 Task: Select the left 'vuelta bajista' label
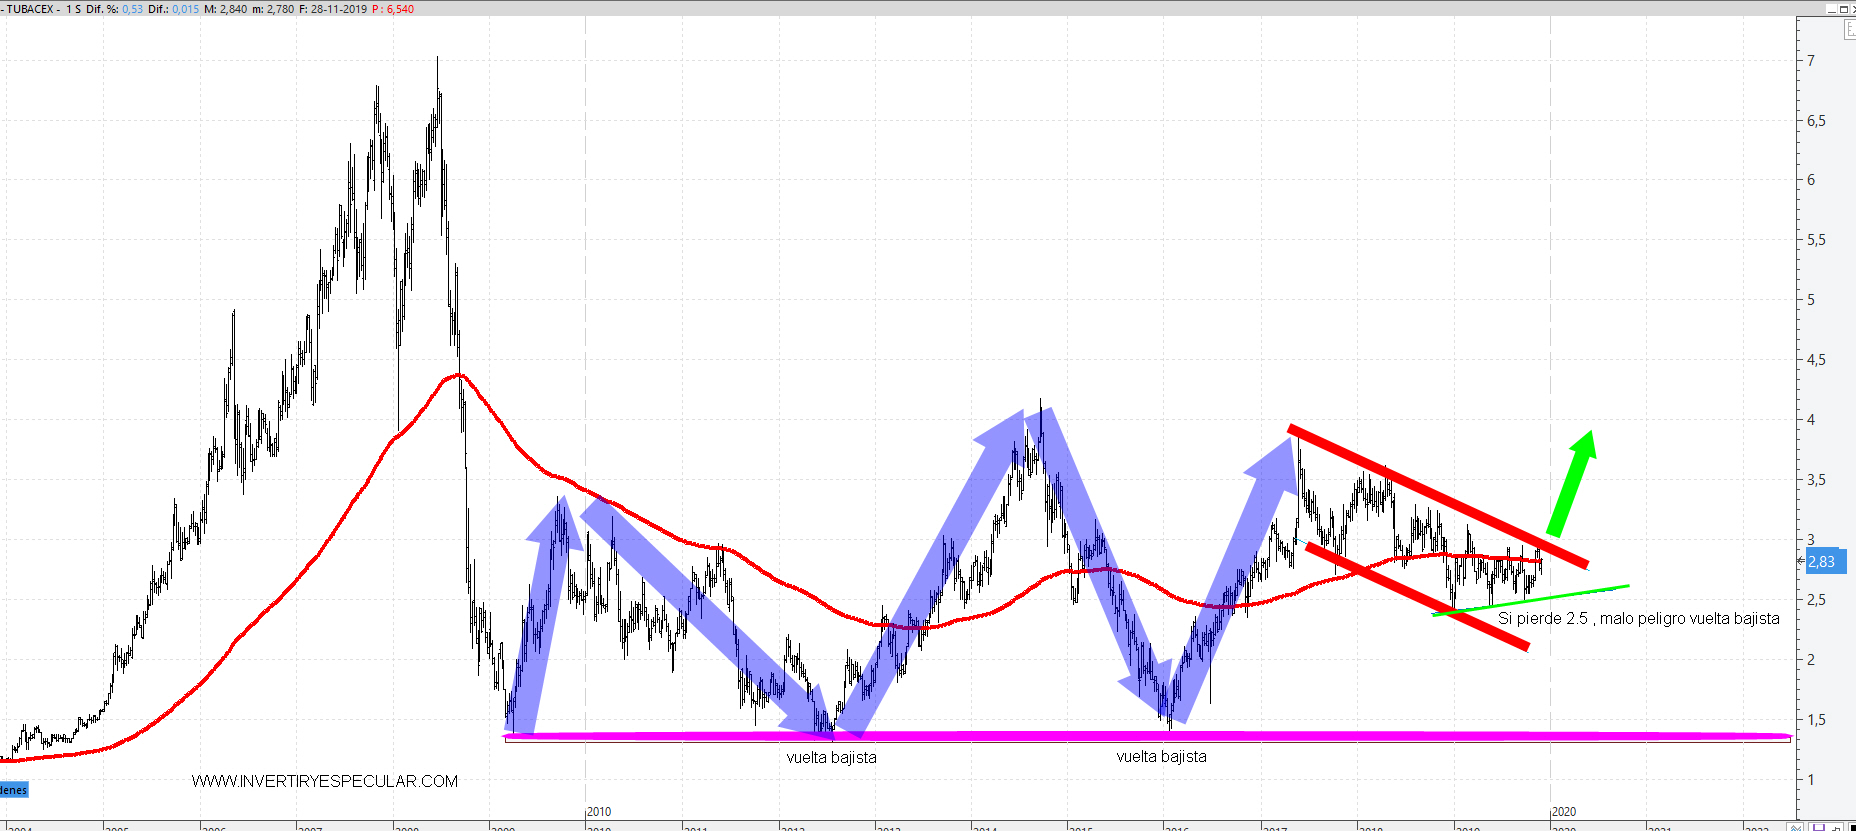[x=831, y=758]
